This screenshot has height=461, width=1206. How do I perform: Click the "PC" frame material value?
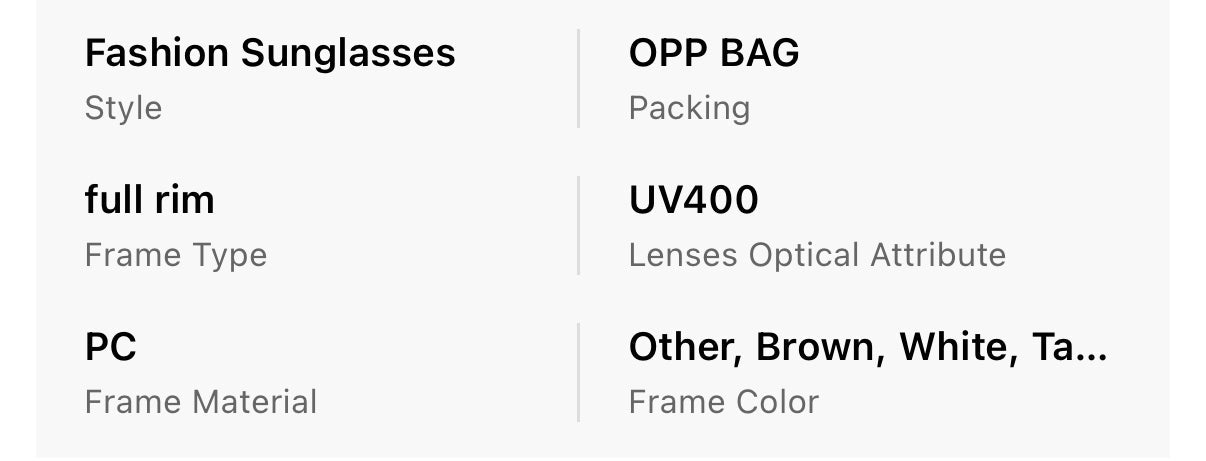(111, 347)
